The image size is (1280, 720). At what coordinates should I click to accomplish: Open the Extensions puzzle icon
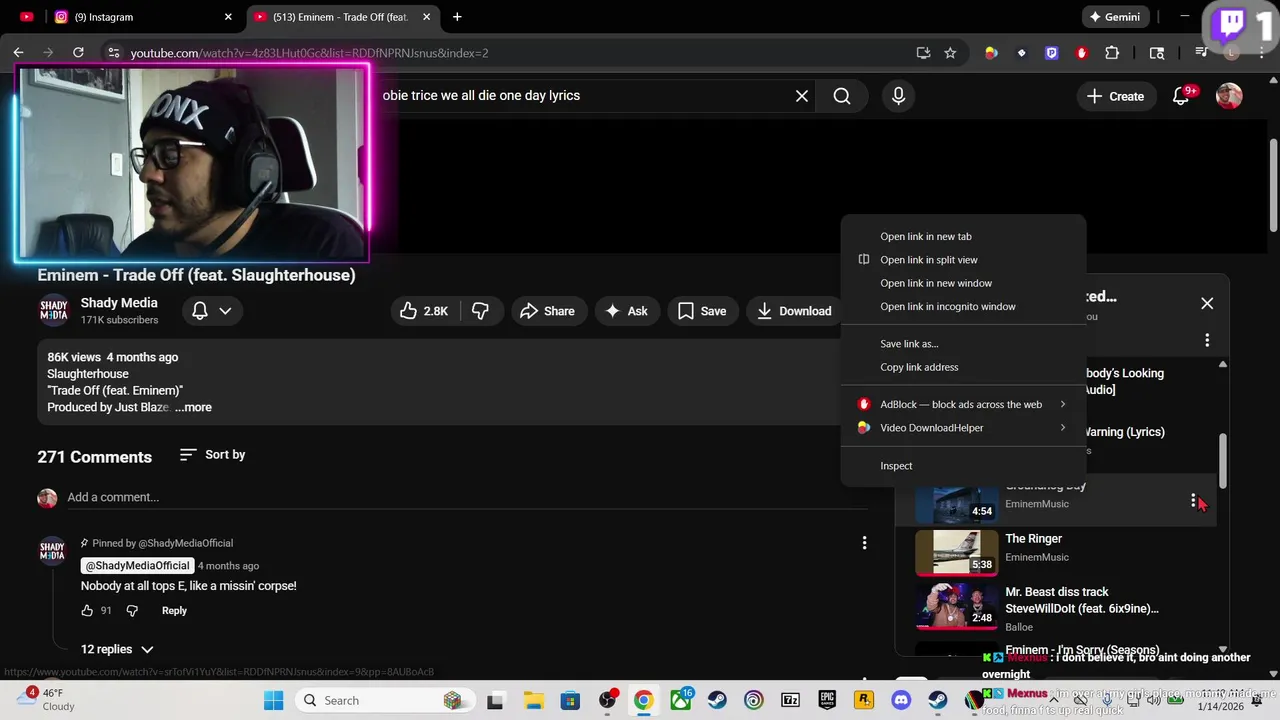click(x=1112, y=53)
